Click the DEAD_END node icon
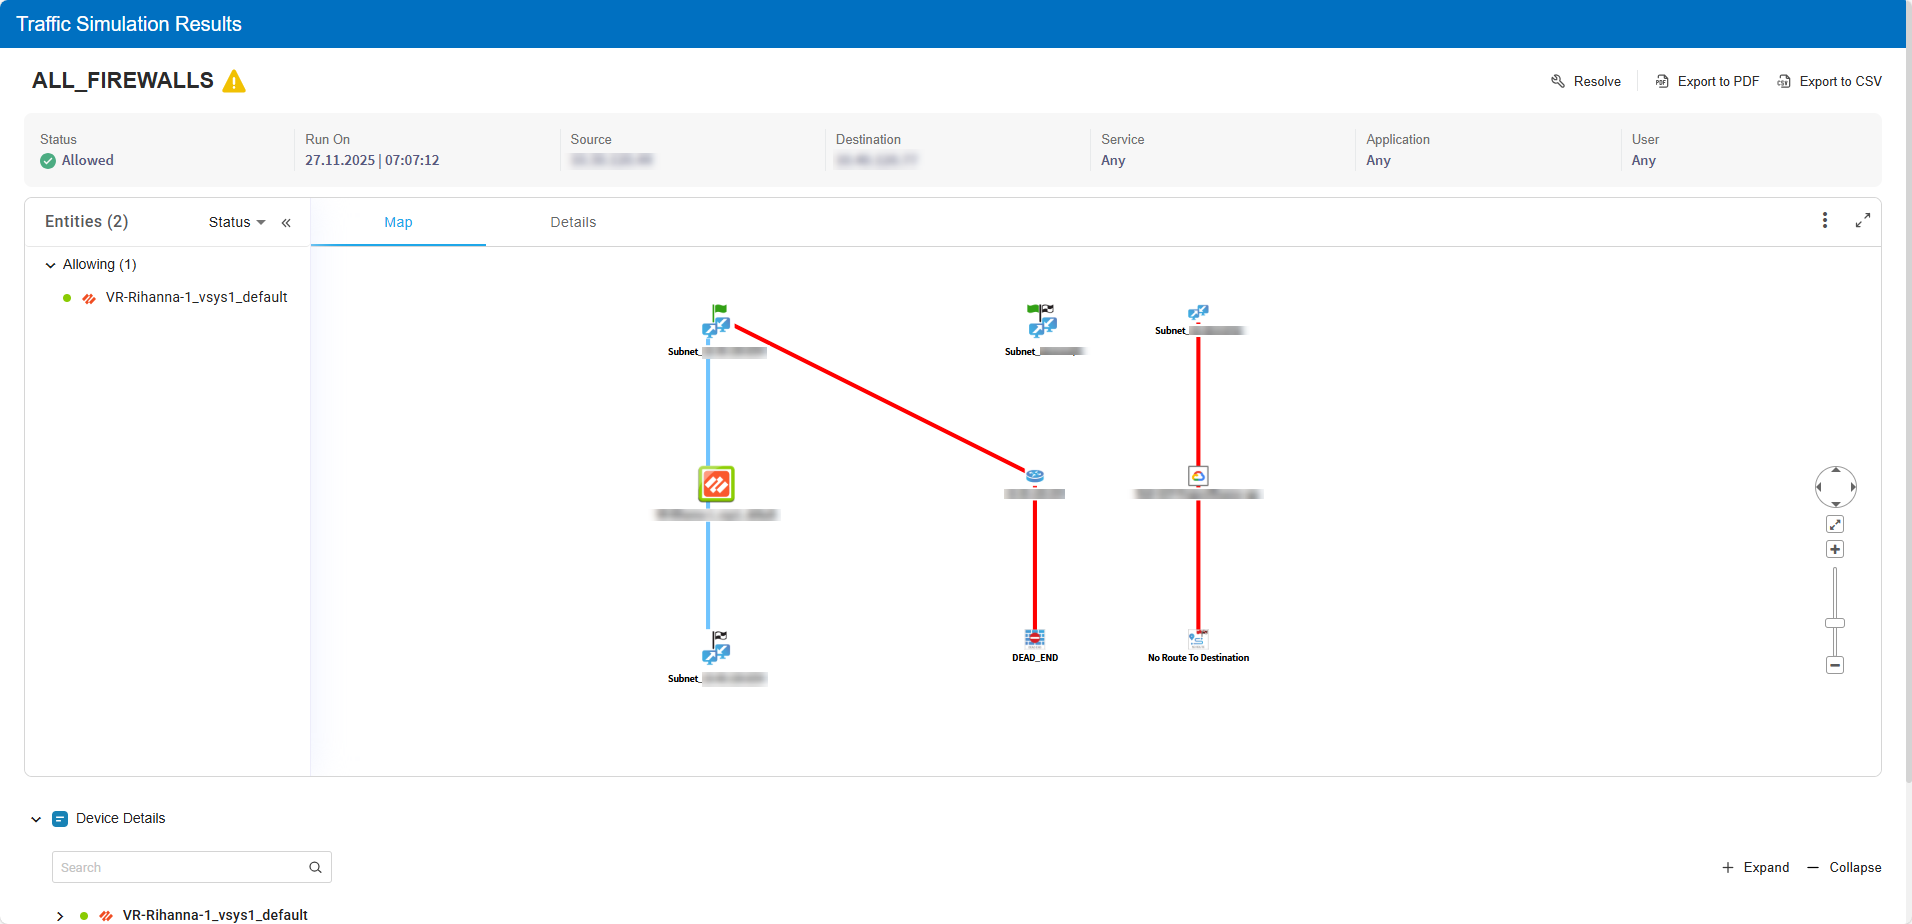The image size is (1912, 924). tap(1034, 638)
